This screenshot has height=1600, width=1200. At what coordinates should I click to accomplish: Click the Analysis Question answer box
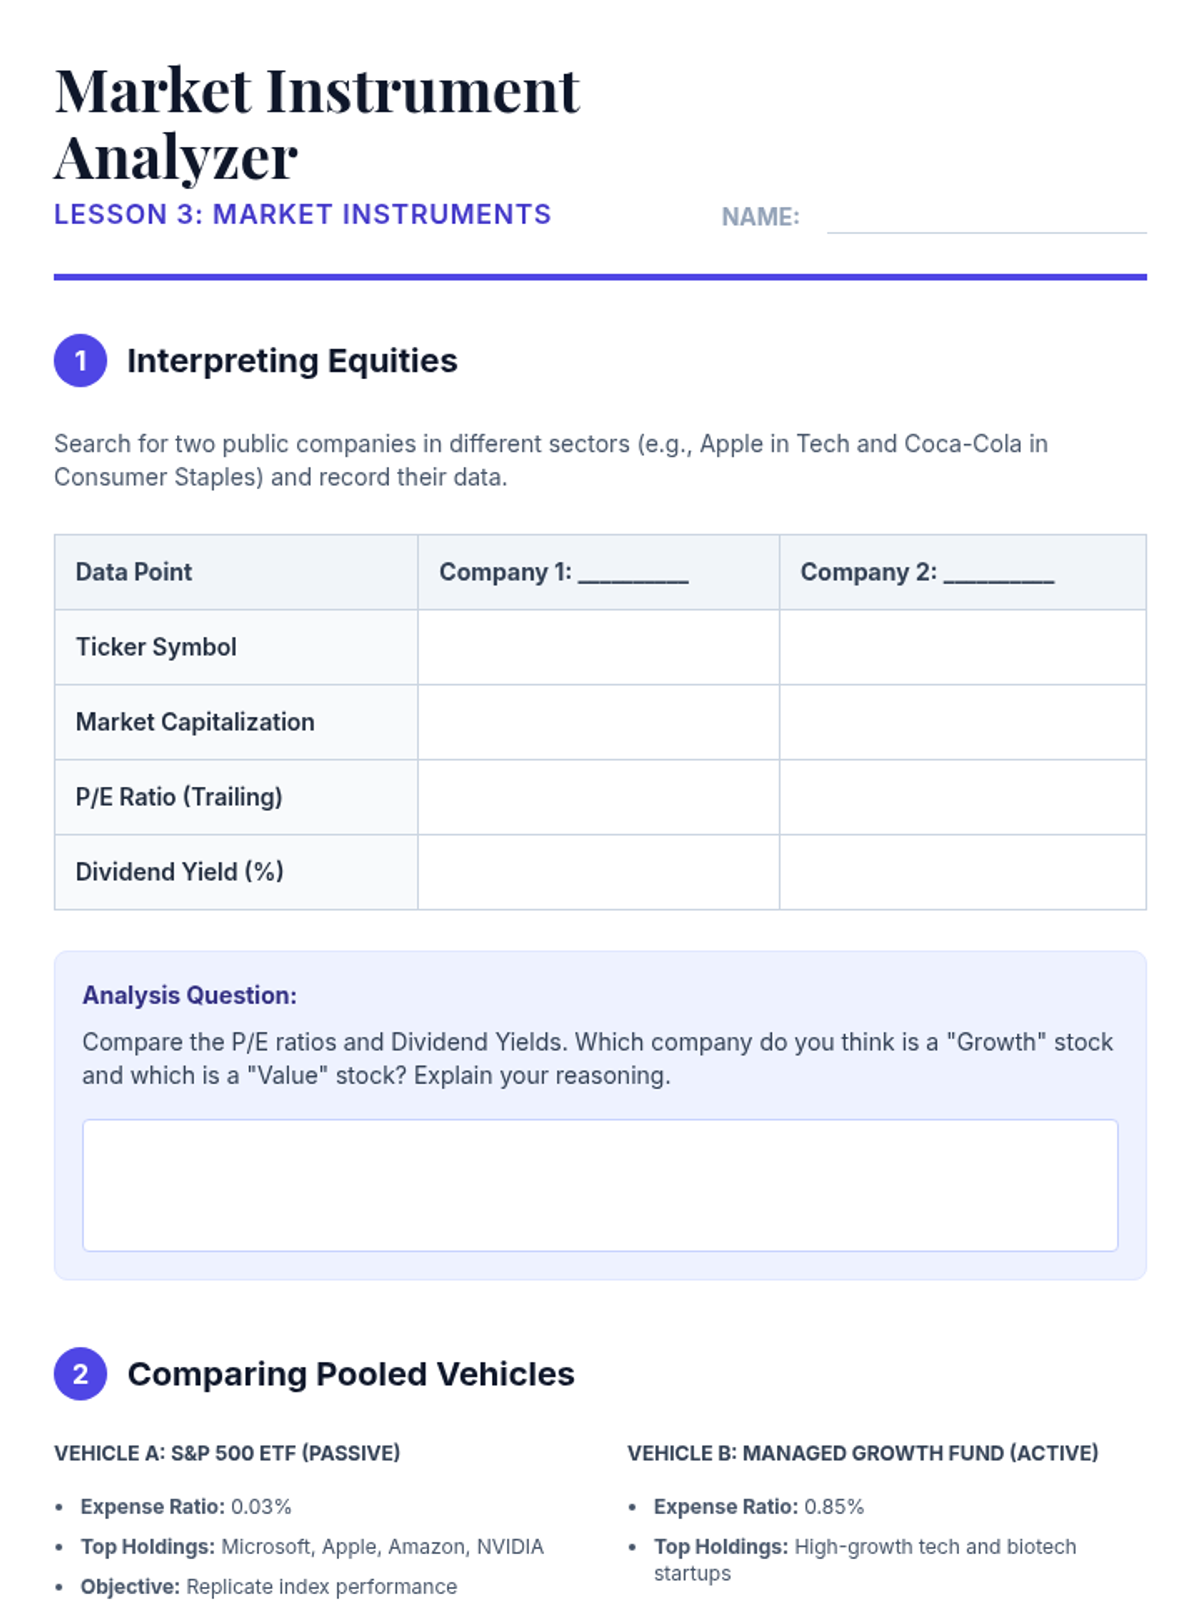[600, 1185]
